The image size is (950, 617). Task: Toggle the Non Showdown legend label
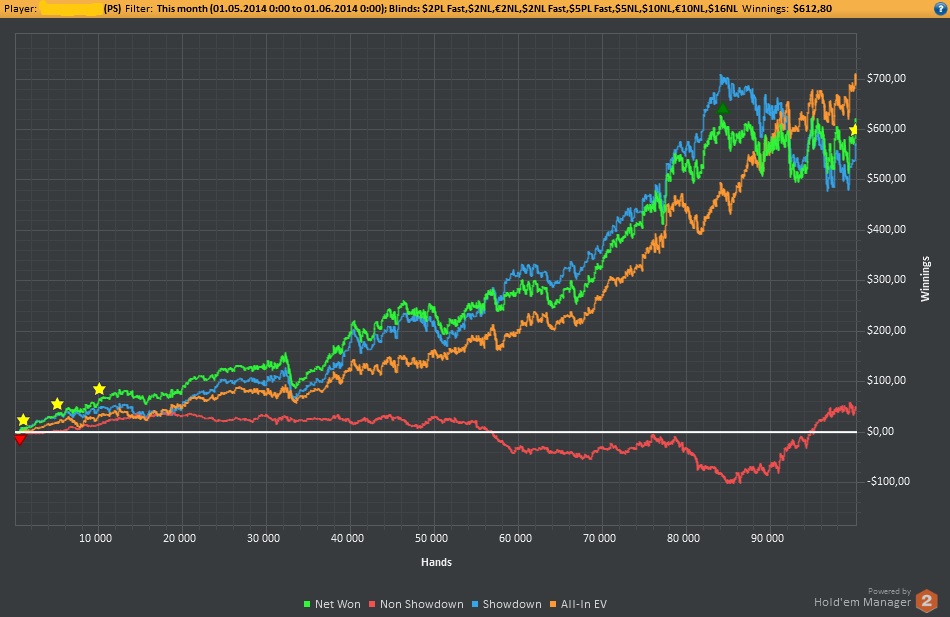click(x=421, y=604)
